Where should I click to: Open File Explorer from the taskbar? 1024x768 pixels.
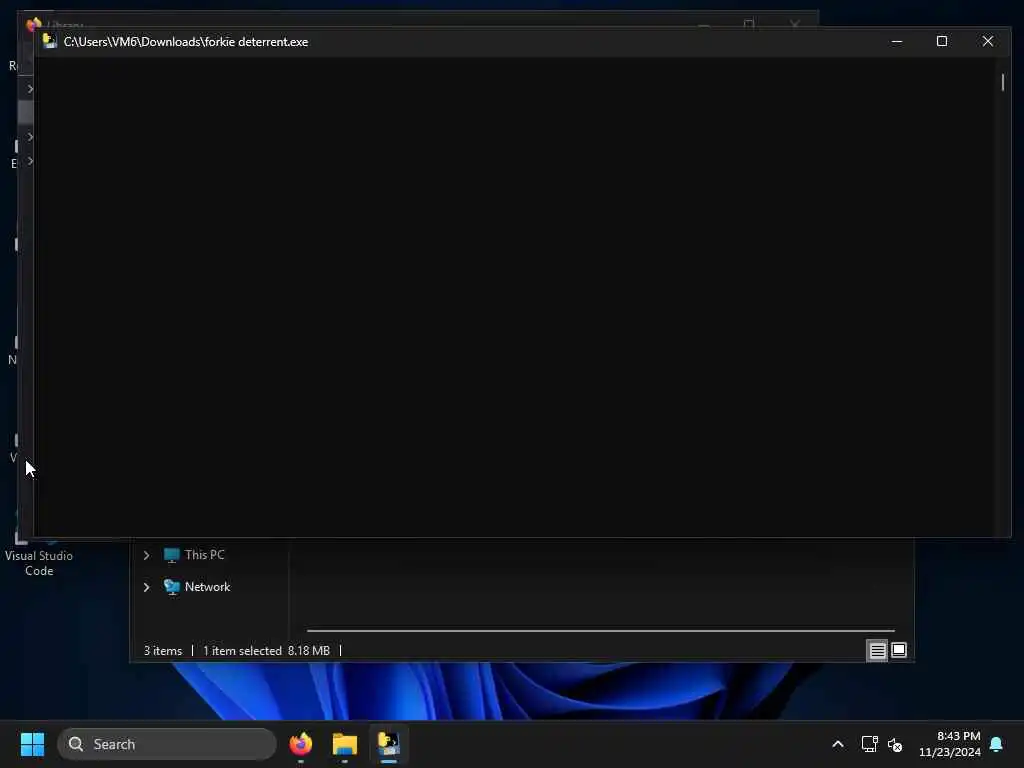click(x=345, y=744)
